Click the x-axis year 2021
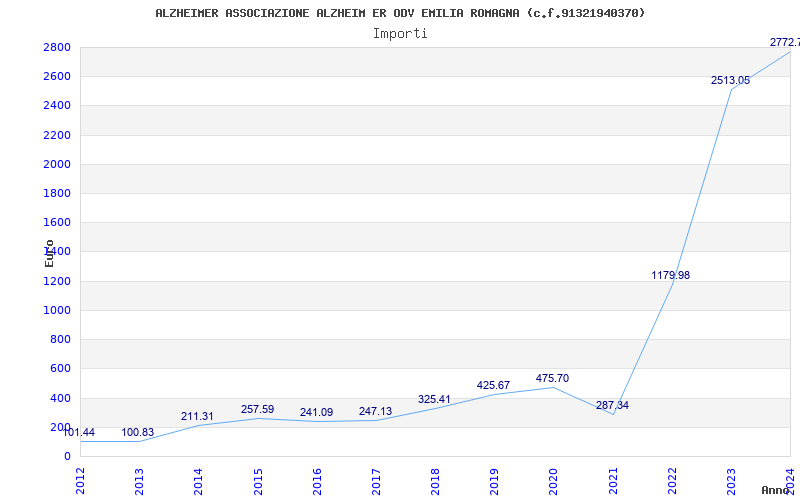The width and height of the screenshot is (800, 500). point(613,481)
